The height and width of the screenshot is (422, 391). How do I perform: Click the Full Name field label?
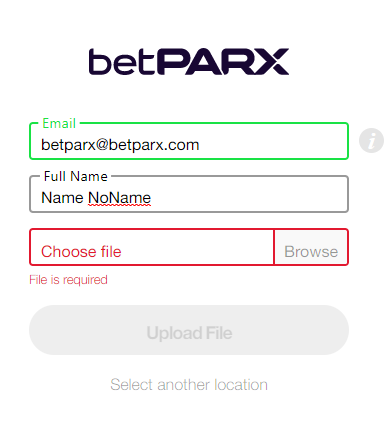[76, 176]
